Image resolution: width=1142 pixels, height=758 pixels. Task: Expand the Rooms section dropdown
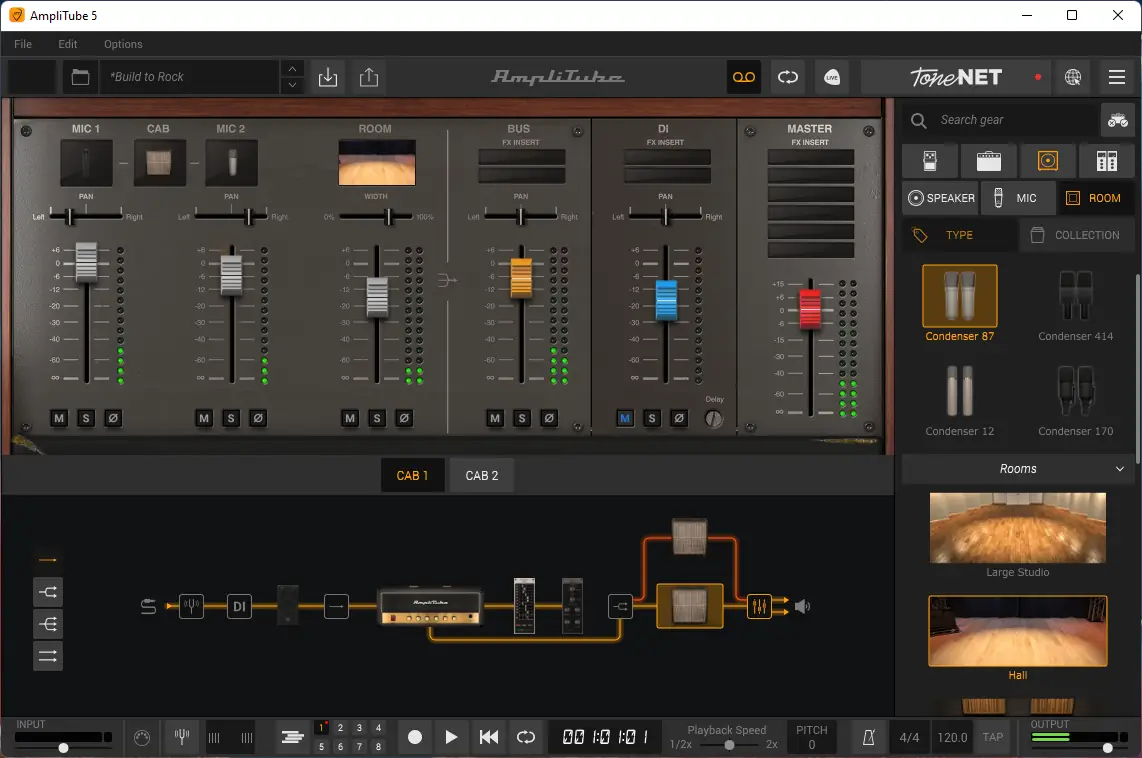(1120, 469)
